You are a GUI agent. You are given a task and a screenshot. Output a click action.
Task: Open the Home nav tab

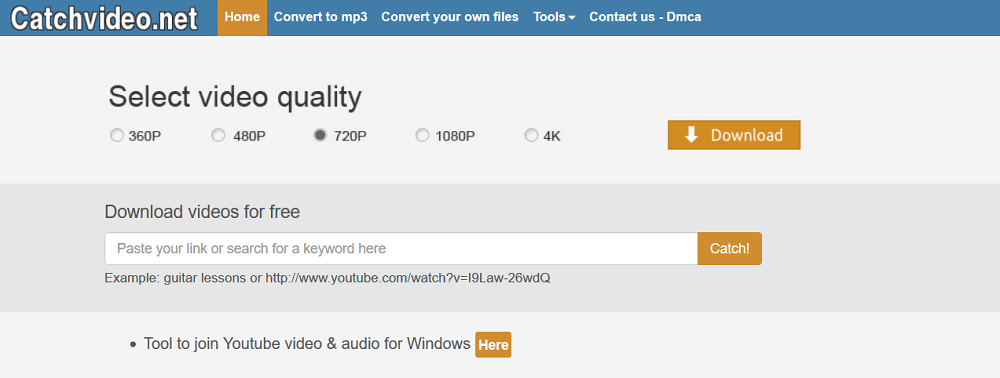point(242,17)
